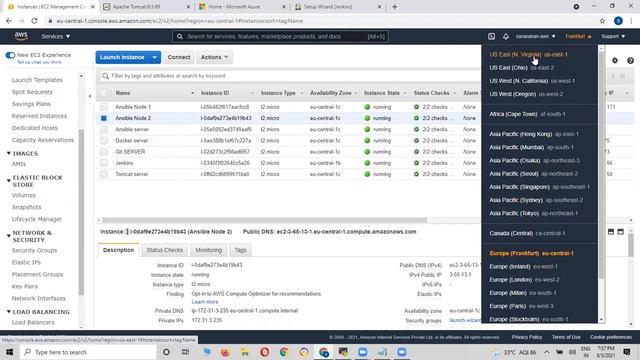Image resolution: width=640 pixels, height=360 pixels.
Task: Select the Git SERVER checkbox
Action: [104, 152]
